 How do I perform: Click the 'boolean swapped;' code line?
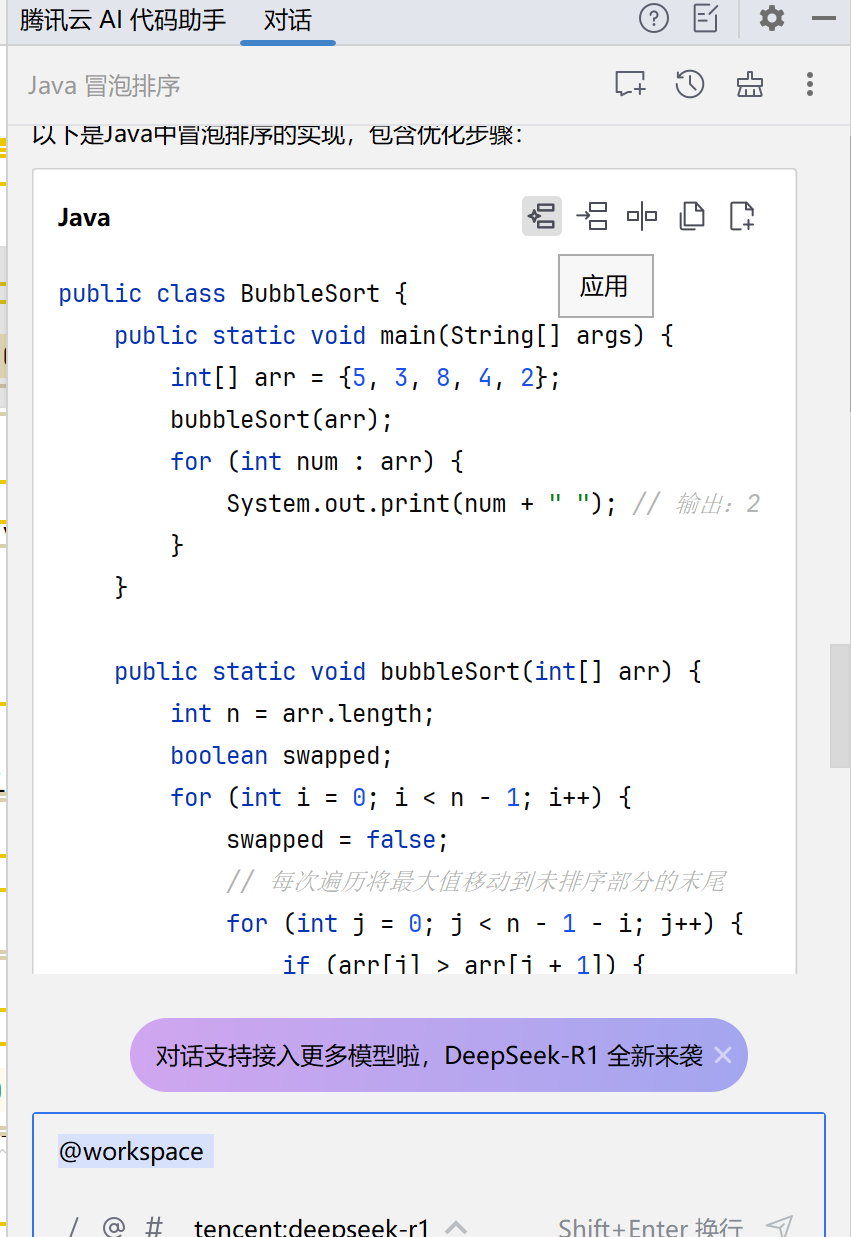[x=282, y=755]
